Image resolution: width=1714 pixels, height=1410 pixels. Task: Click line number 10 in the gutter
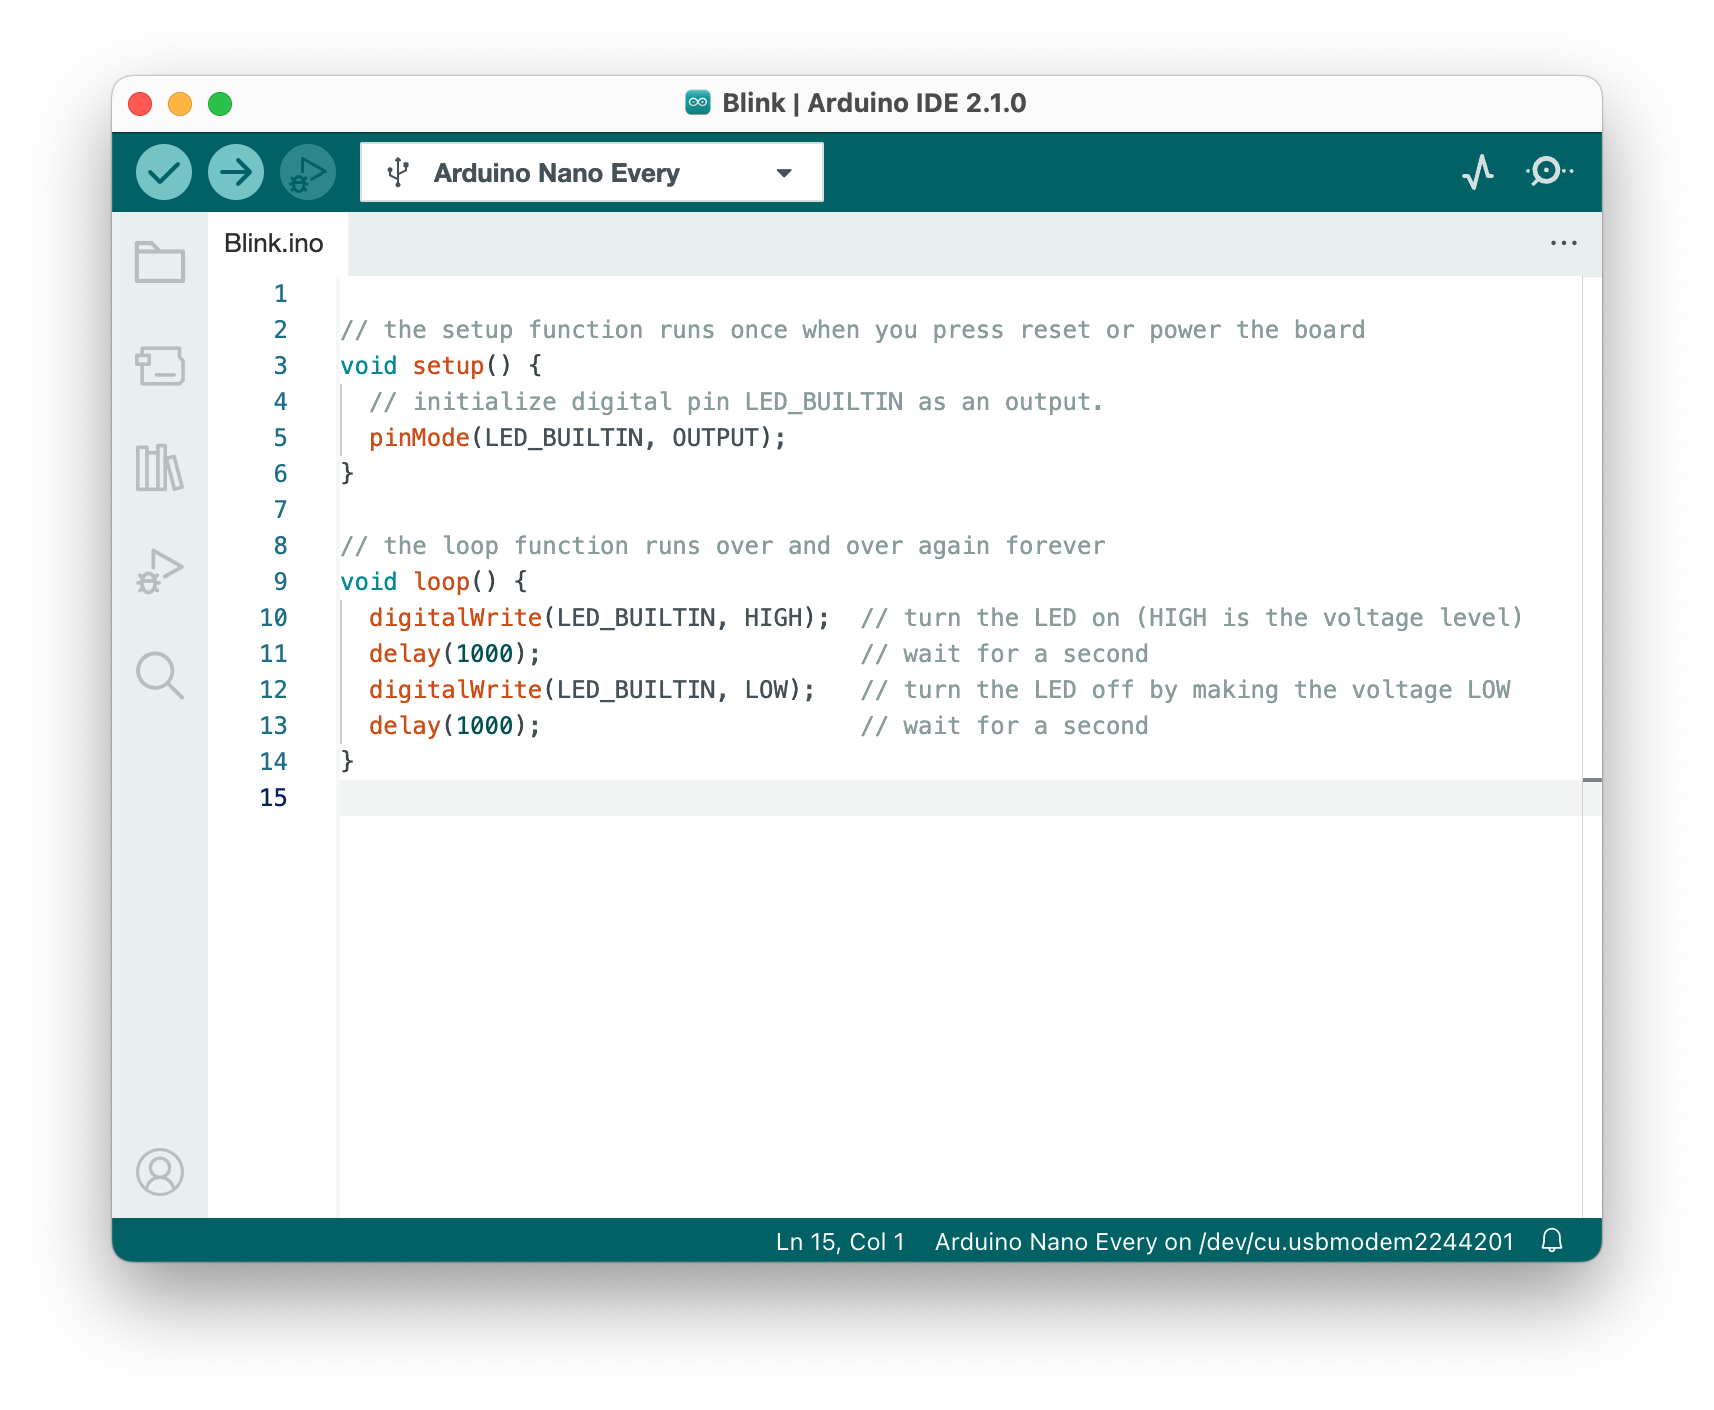[273, 618]
